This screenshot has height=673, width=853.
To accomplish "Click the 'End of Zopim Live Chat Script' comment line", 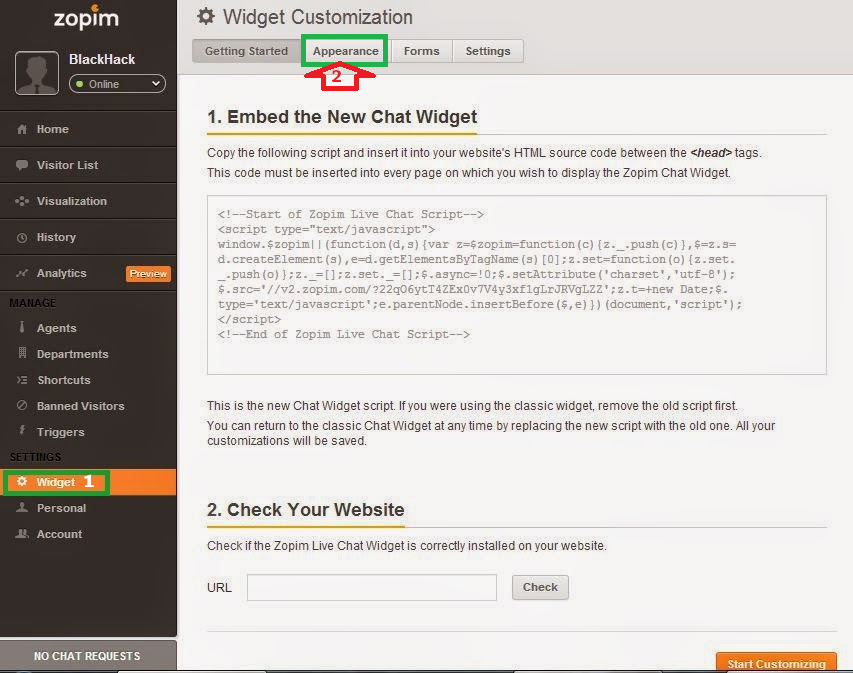I will (x=343, y=335).
